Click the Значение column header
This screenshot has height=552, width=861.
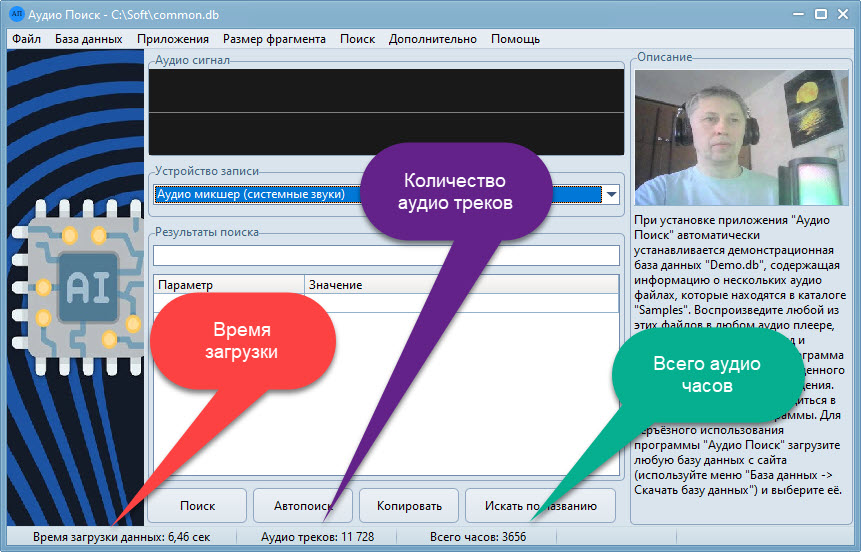coord(460,285)
